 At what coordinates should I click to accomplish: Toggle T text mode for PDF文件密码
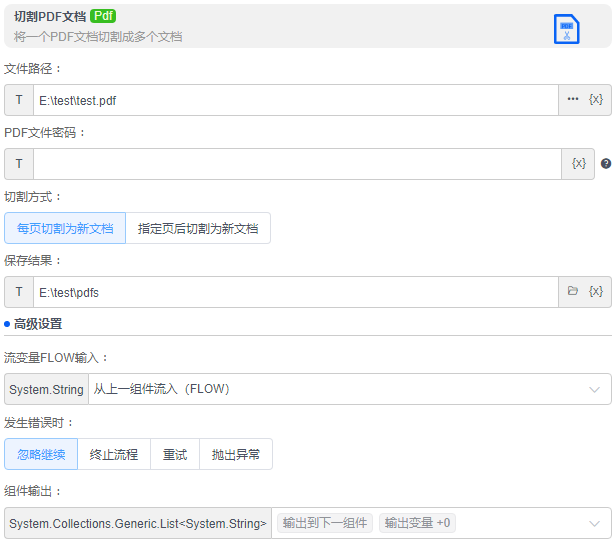click(19, 164)
